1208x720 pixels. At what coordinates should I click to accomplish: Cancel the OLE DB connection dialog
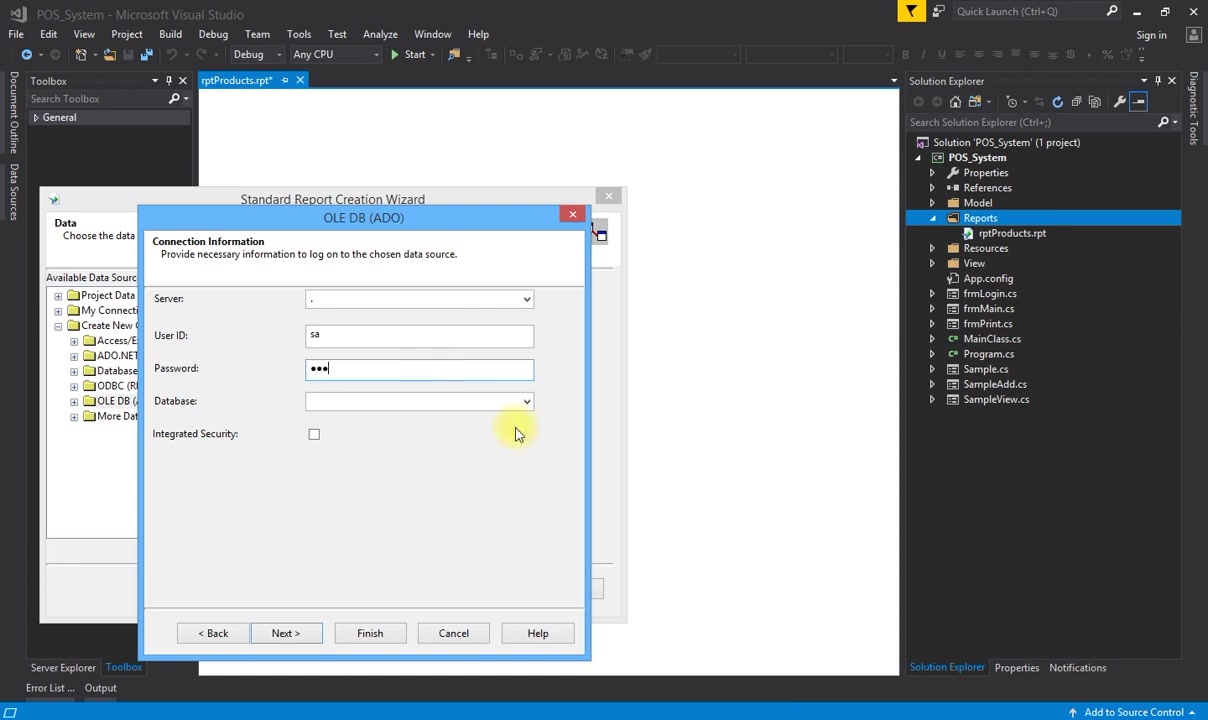pos(454,633)
